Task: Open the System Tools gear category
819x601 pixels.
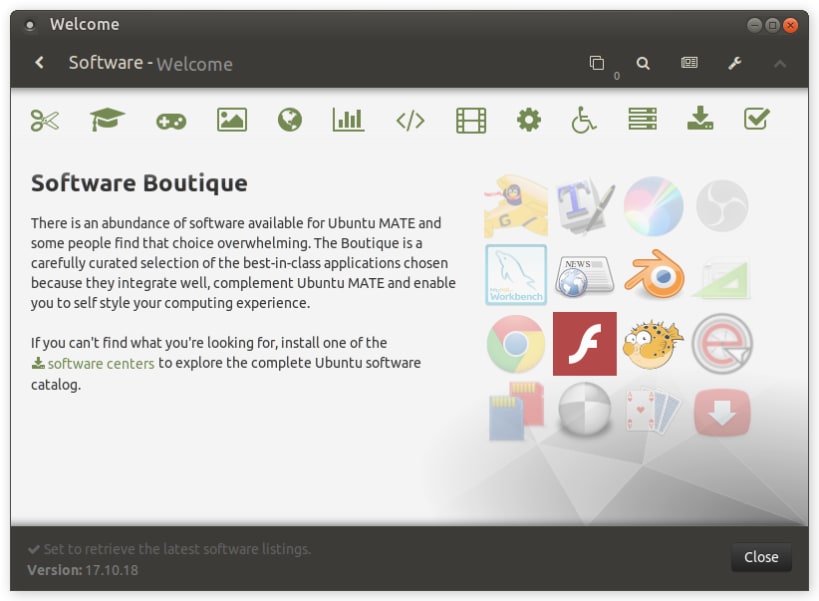Action: (529, 120)
